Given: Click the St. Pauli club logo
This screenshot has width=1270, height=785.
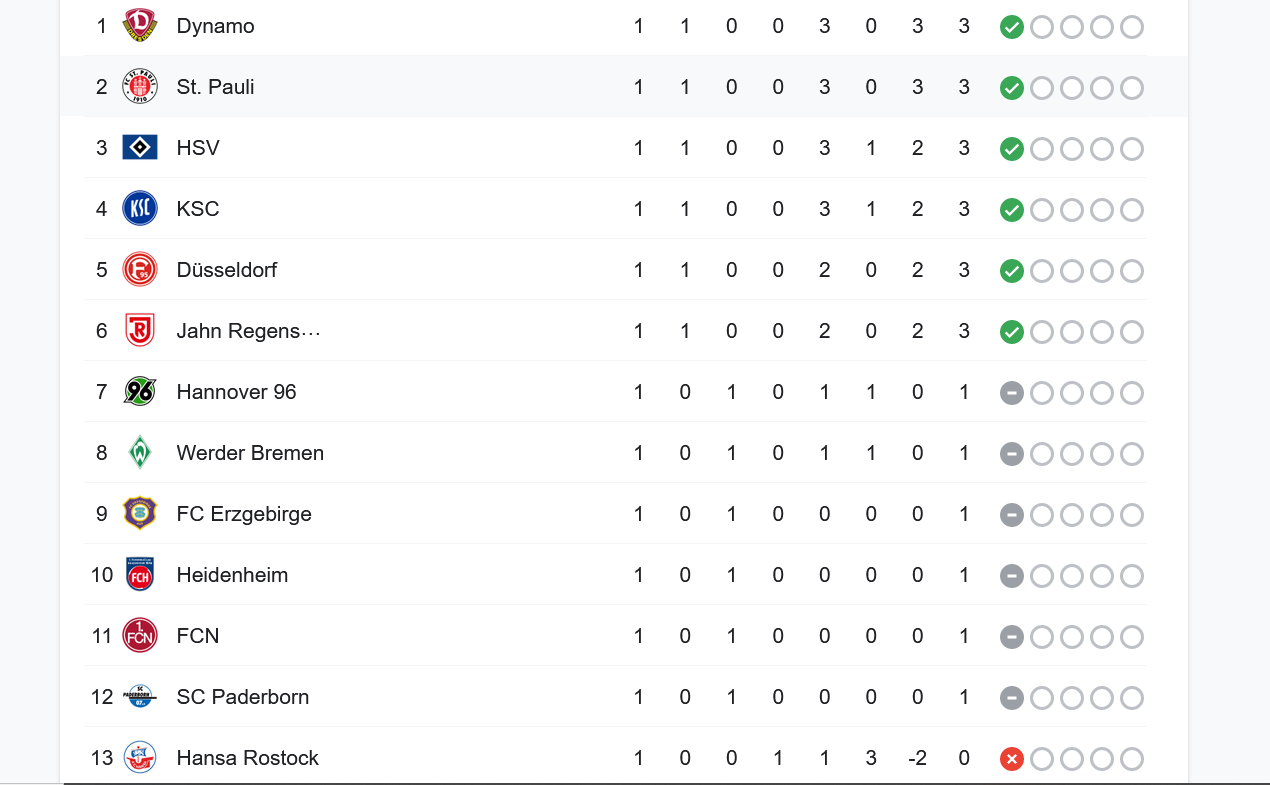Looking at the screenshot, I should [140, 87].
